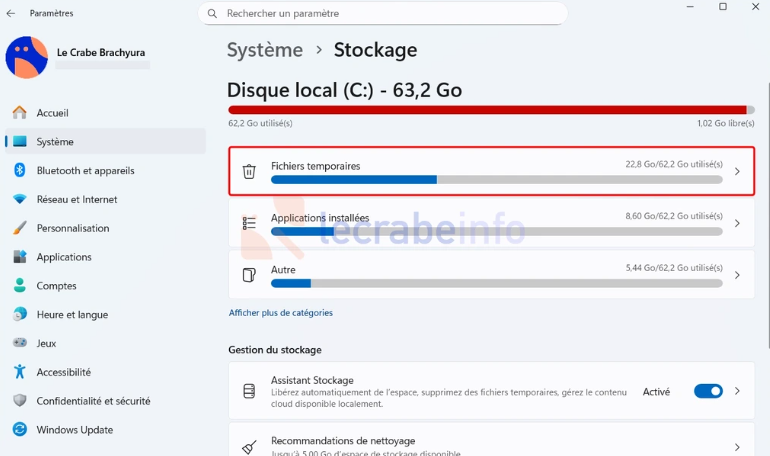Go to Windows Update in sidebar
The width and height of the screenshot is (770, 456).
[75, 430]
